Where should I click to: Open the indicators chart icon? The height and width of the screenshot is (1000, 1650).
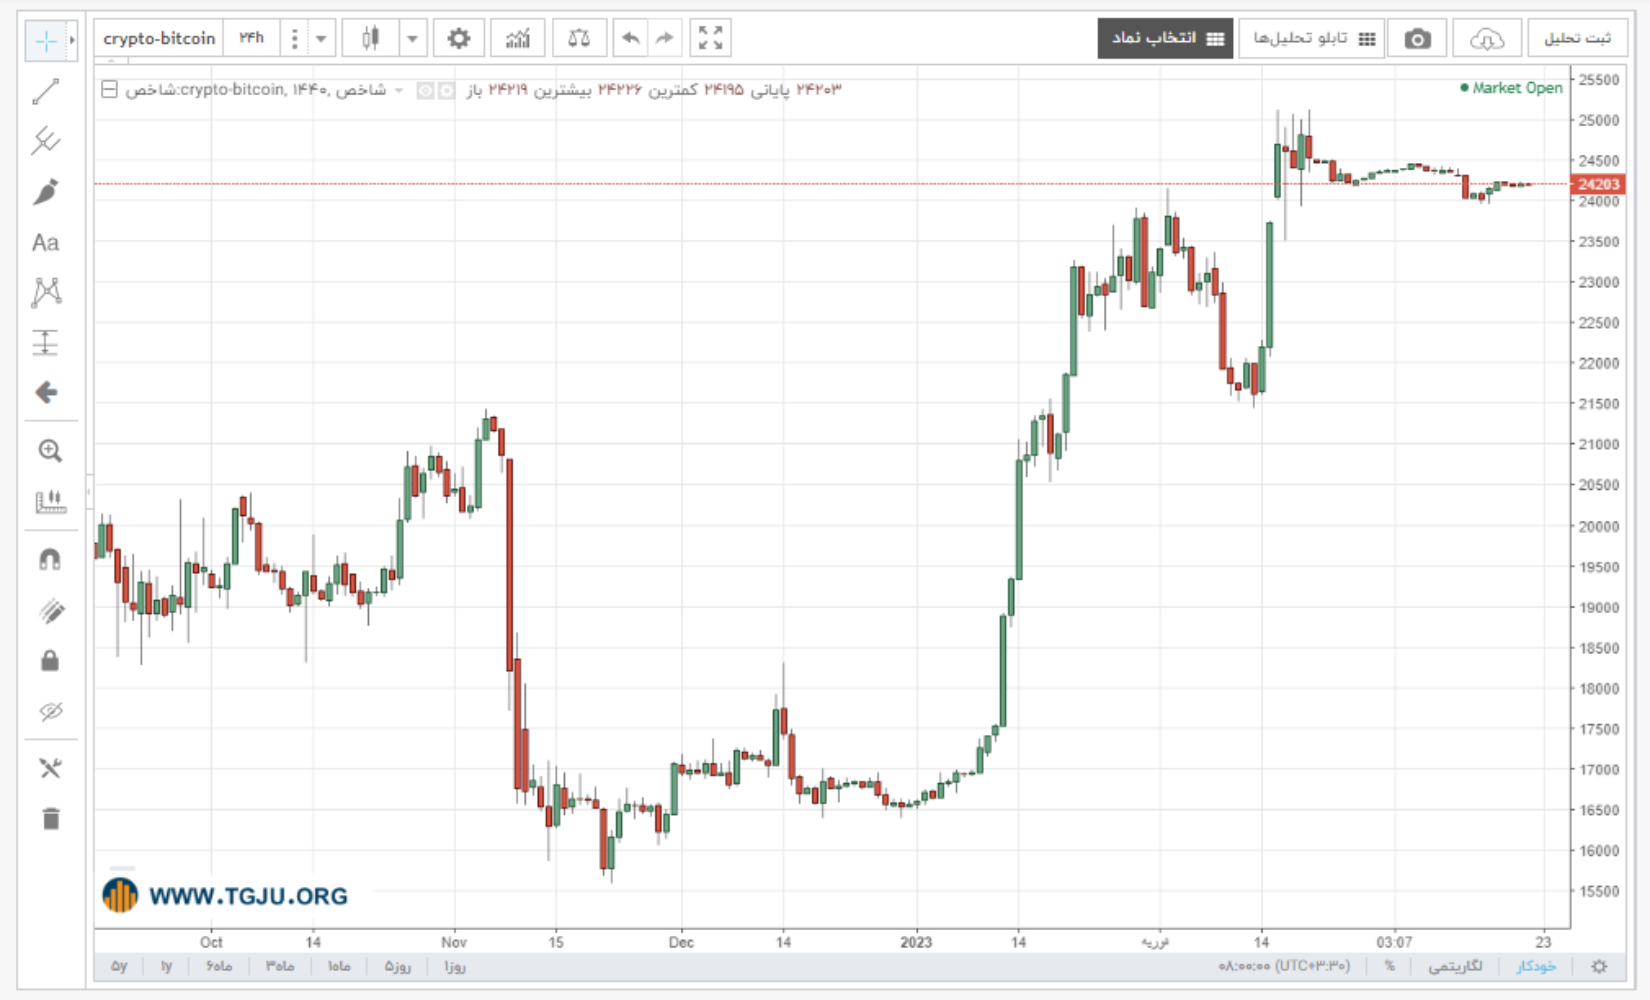[x=517, y=39]
